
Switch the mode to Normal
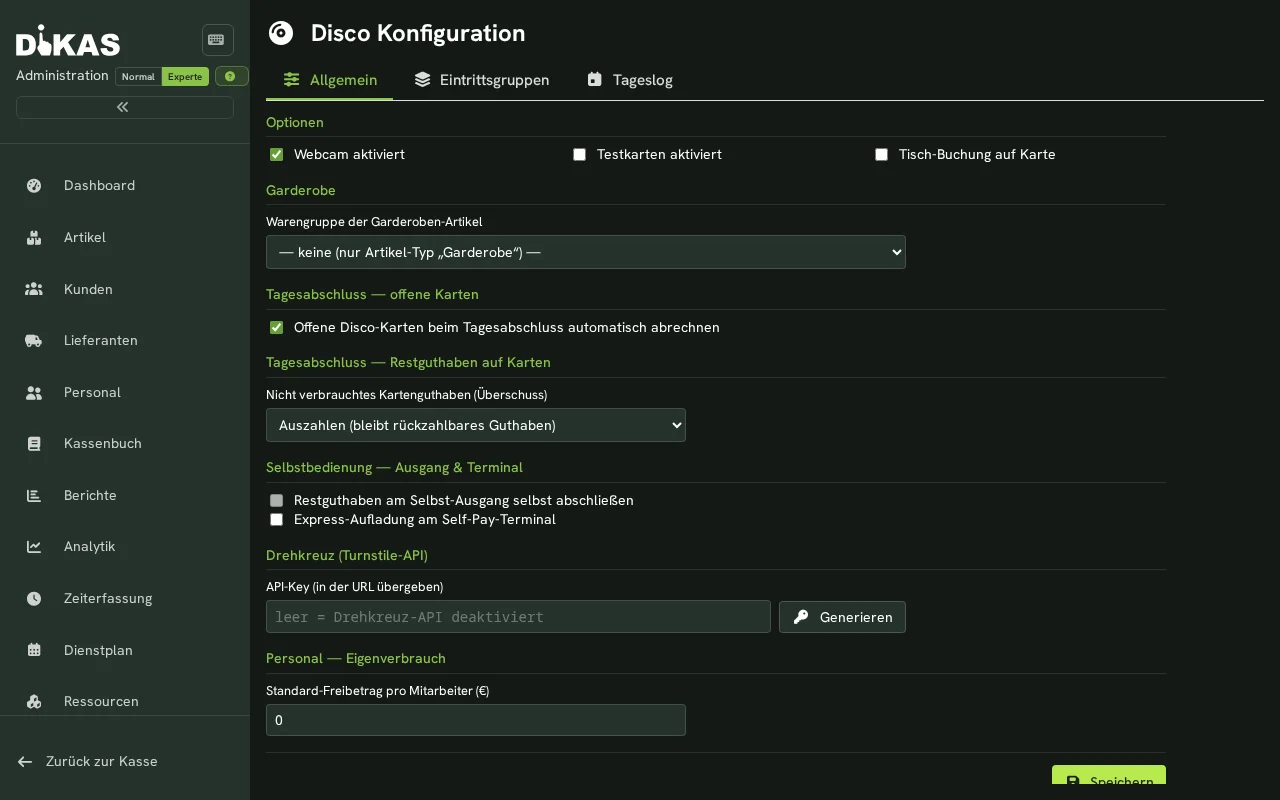[138, 77]
